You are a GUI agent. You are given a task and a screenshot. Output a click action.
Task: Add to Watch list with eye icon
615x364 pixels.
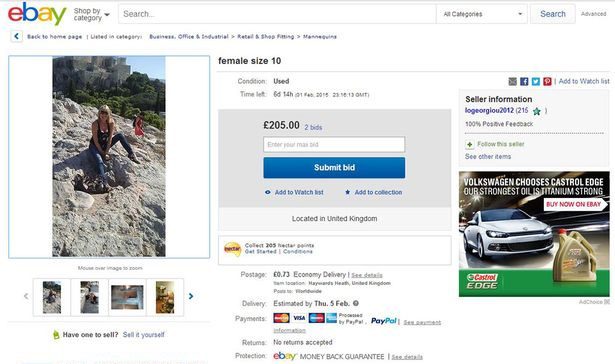point(294,192)
